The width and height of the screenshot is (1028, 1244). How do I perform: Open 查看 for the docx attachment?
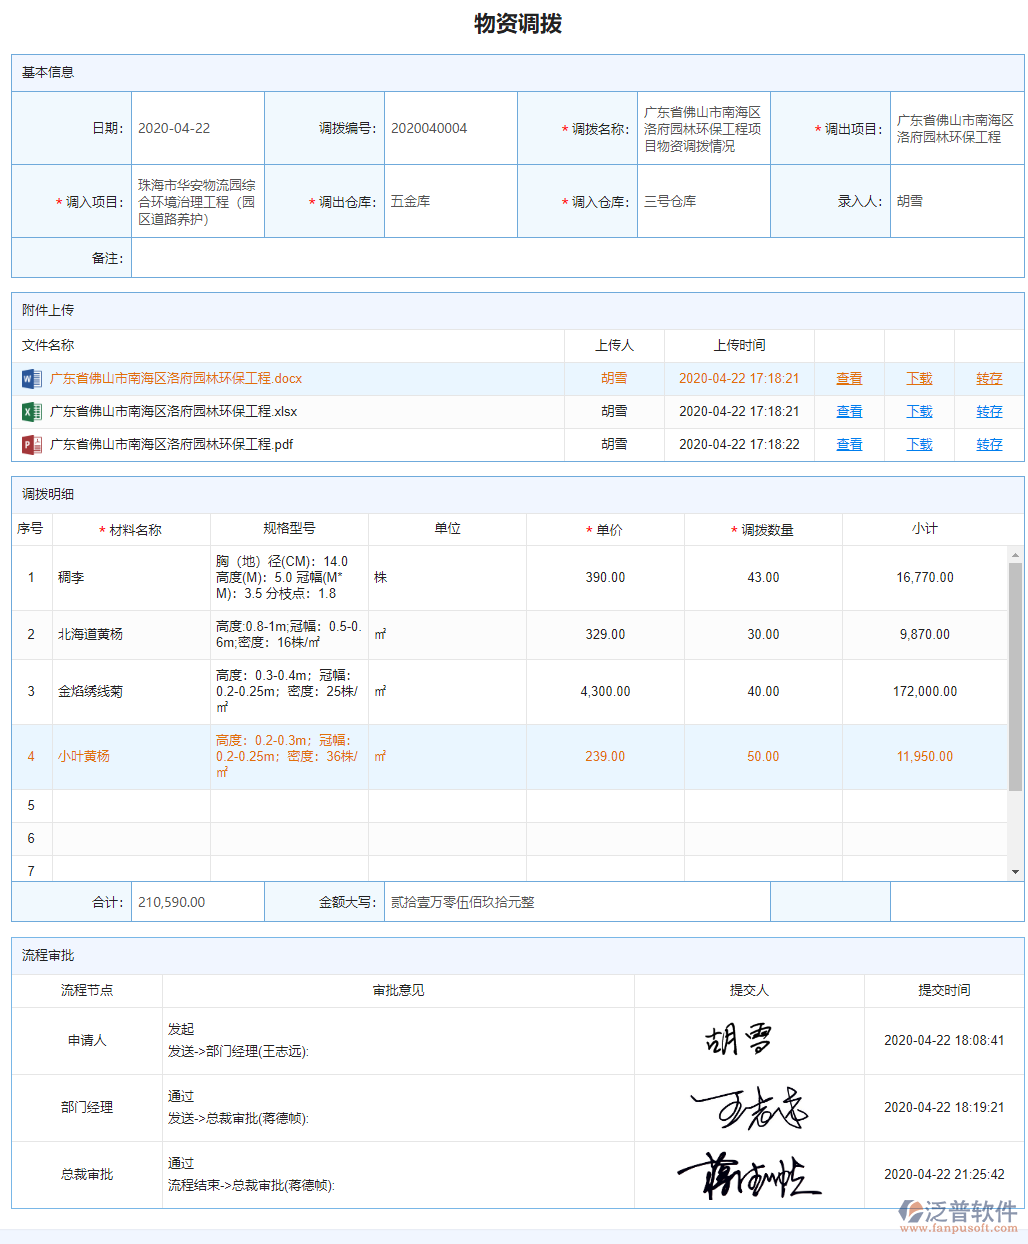click(848, 378)
